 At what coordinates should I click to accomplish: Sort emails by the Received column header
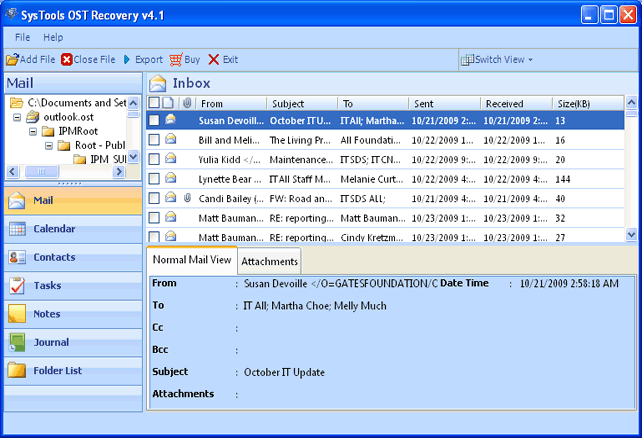515,103
